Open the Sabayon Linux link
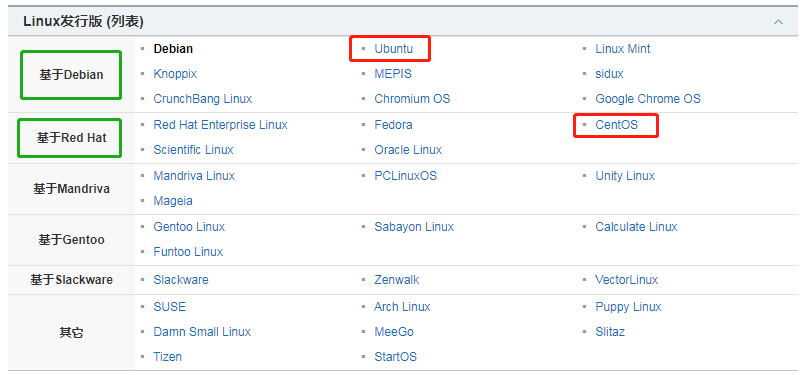Viewport: 807px width, 375px height. [x=414, y=227]
